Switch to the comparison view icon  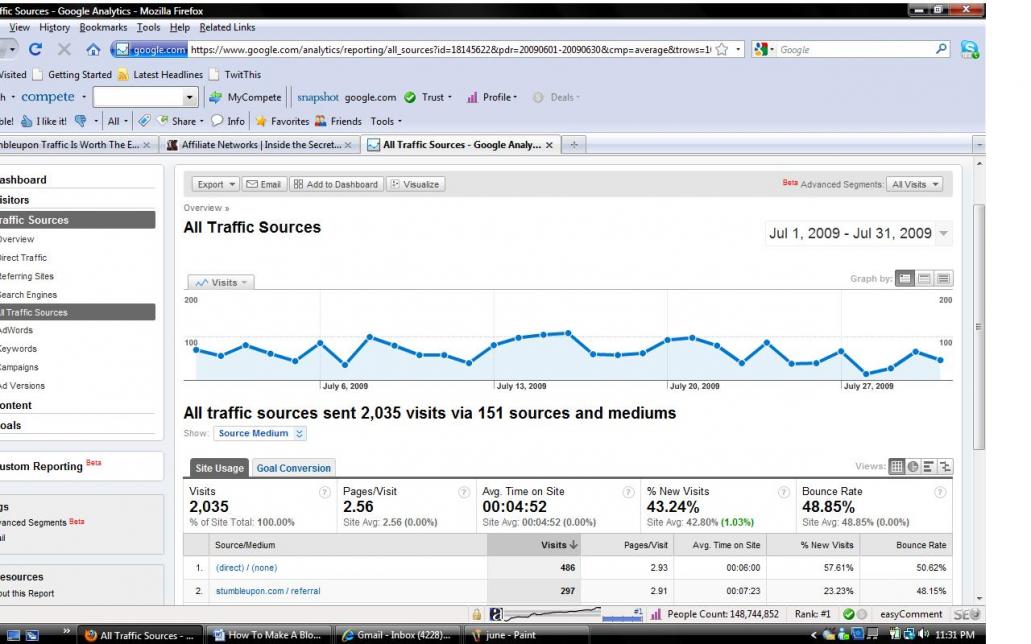(x=945, y=466)
